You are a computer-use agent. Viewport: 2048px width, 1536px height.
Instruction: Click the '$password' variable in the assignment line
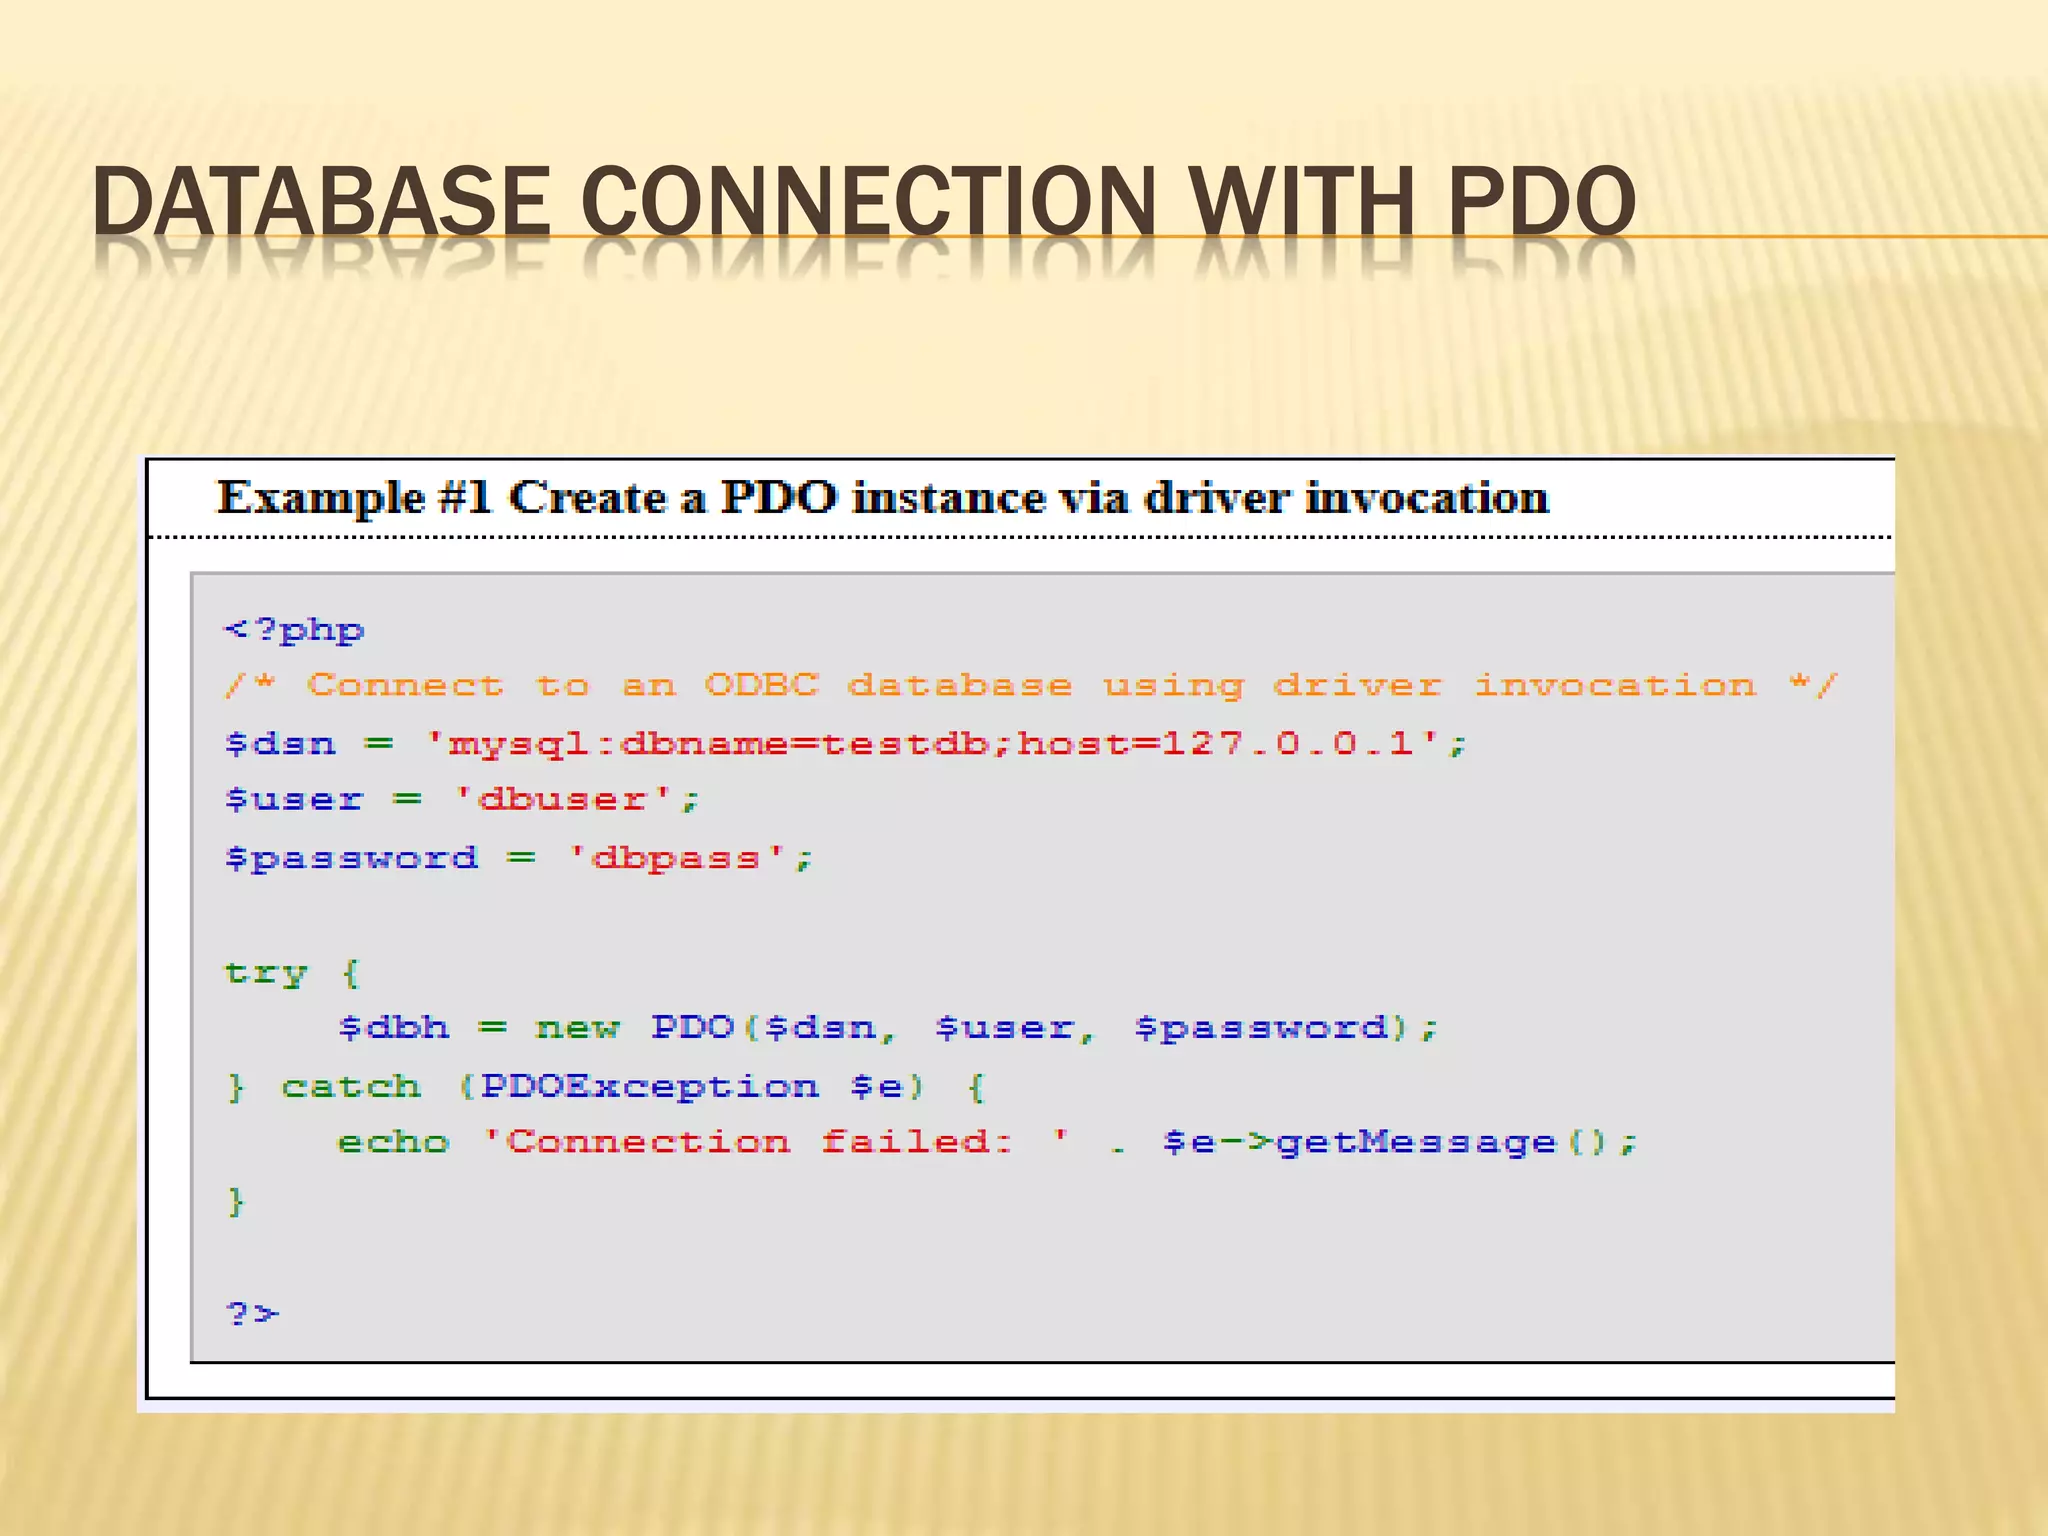pos(351,858)
